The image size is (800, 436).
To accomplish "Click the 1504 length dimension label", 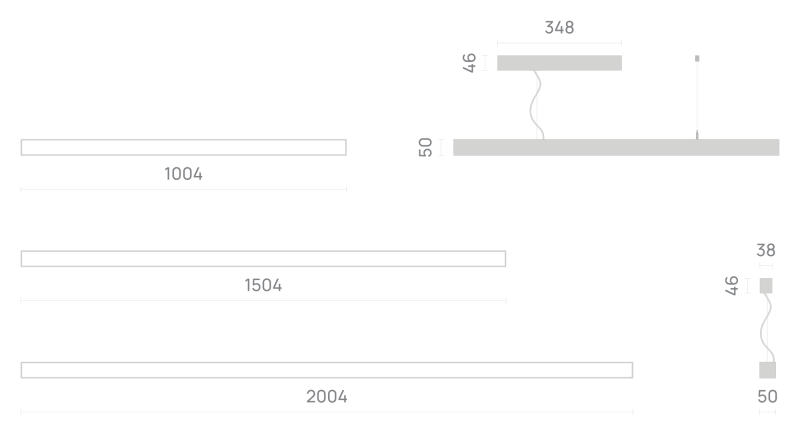I will (x=263, y=285).
